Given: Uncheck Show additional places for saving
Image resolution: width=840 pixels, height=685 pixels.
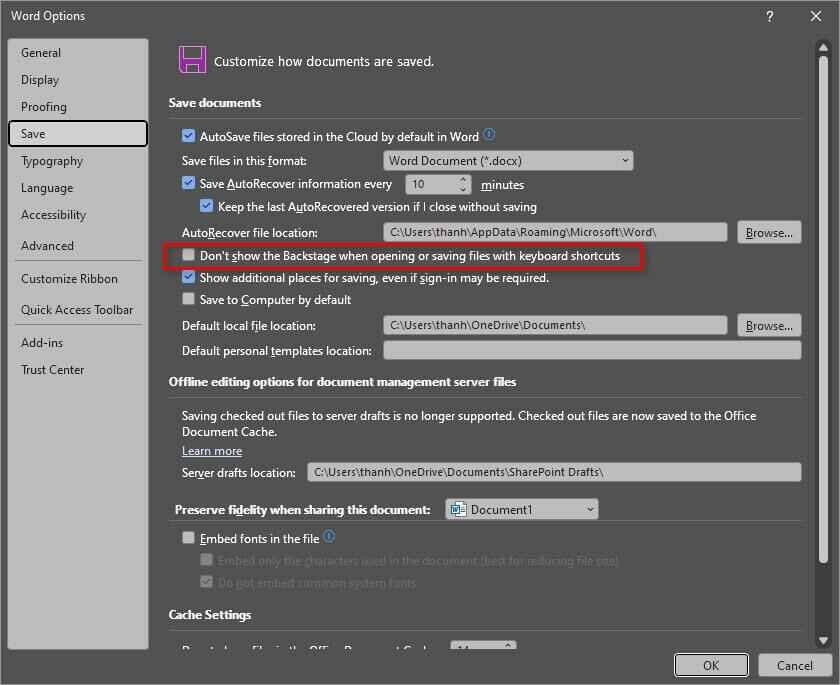Looking at the screenshot, I should [x=189, y=277].
